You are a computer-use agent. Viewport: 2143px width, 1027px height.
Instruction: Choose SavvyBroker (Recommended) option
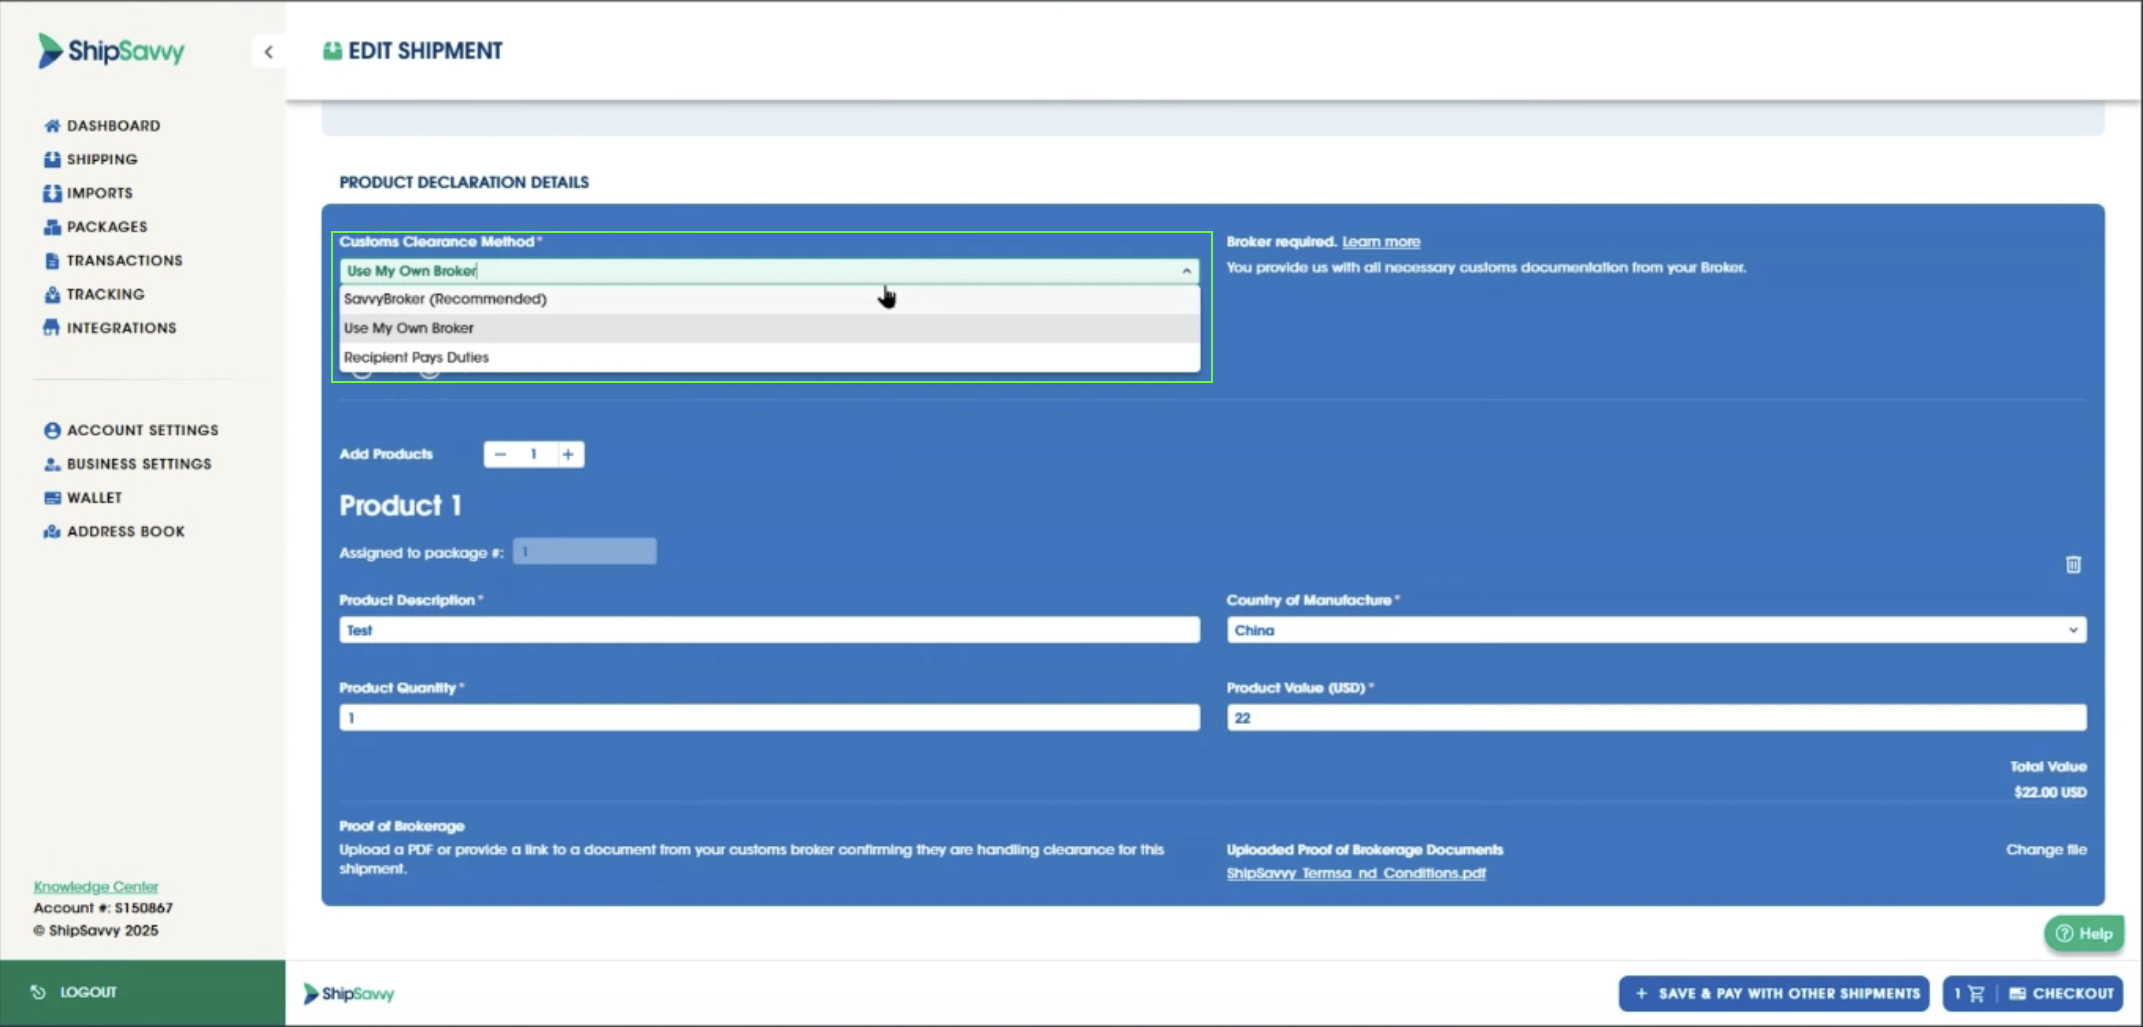coord(769,299)
